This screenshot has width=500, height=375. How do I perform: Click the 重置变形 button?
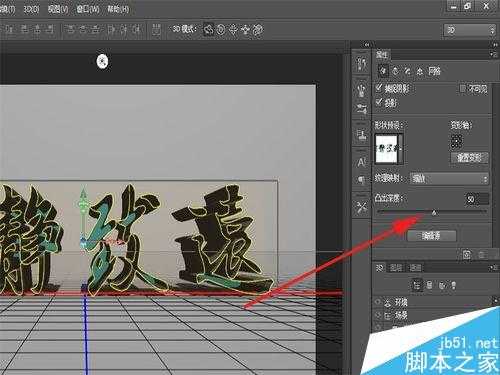(x=469, y=158)
